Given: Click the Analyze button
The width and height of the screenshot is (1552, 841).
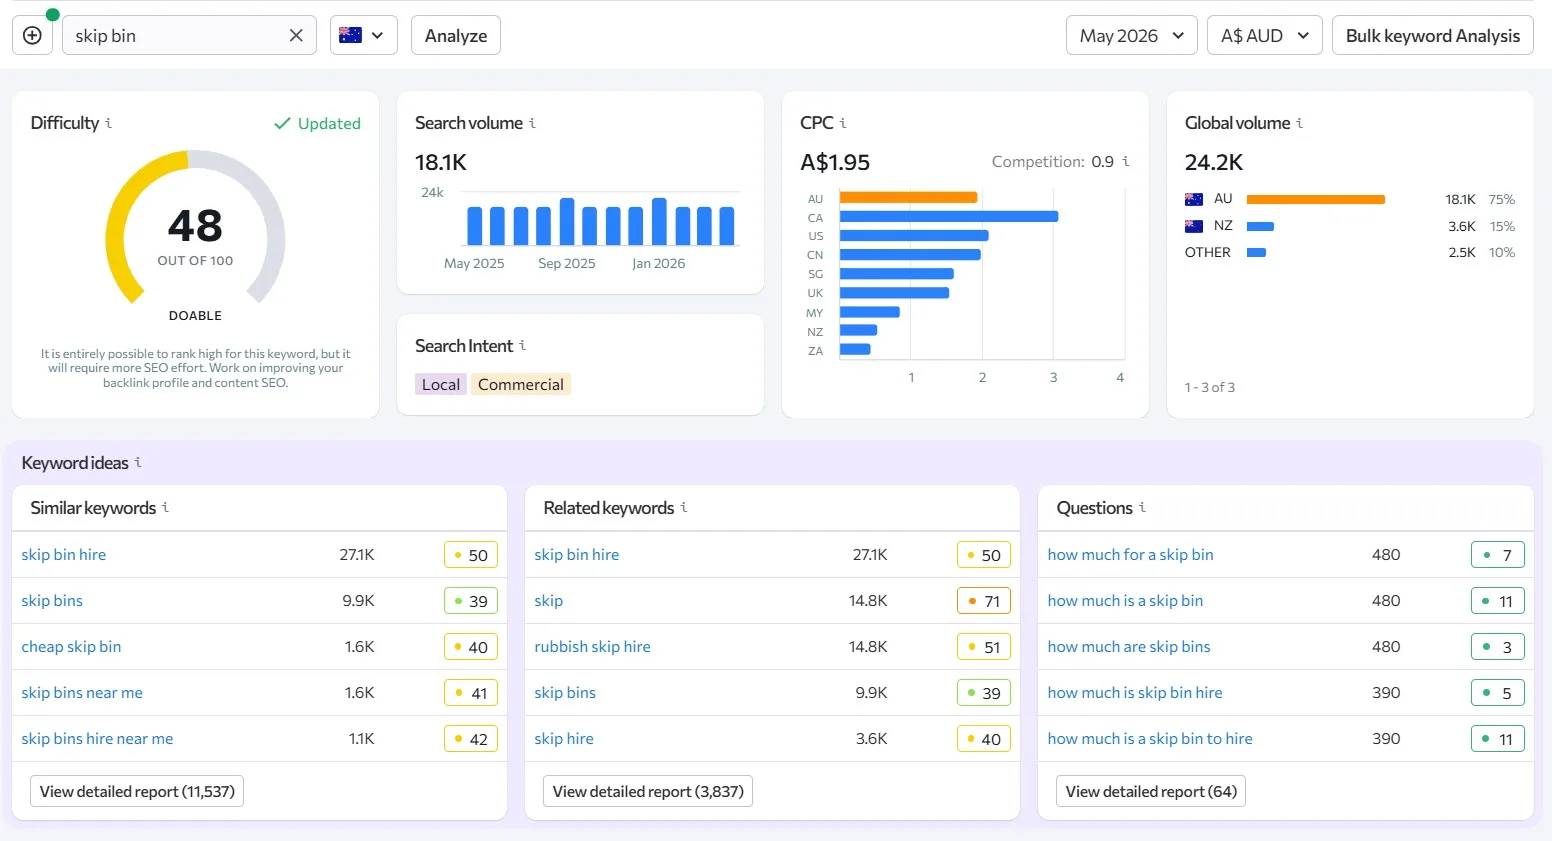Looking at the screenshot, I should click(456, 36).
